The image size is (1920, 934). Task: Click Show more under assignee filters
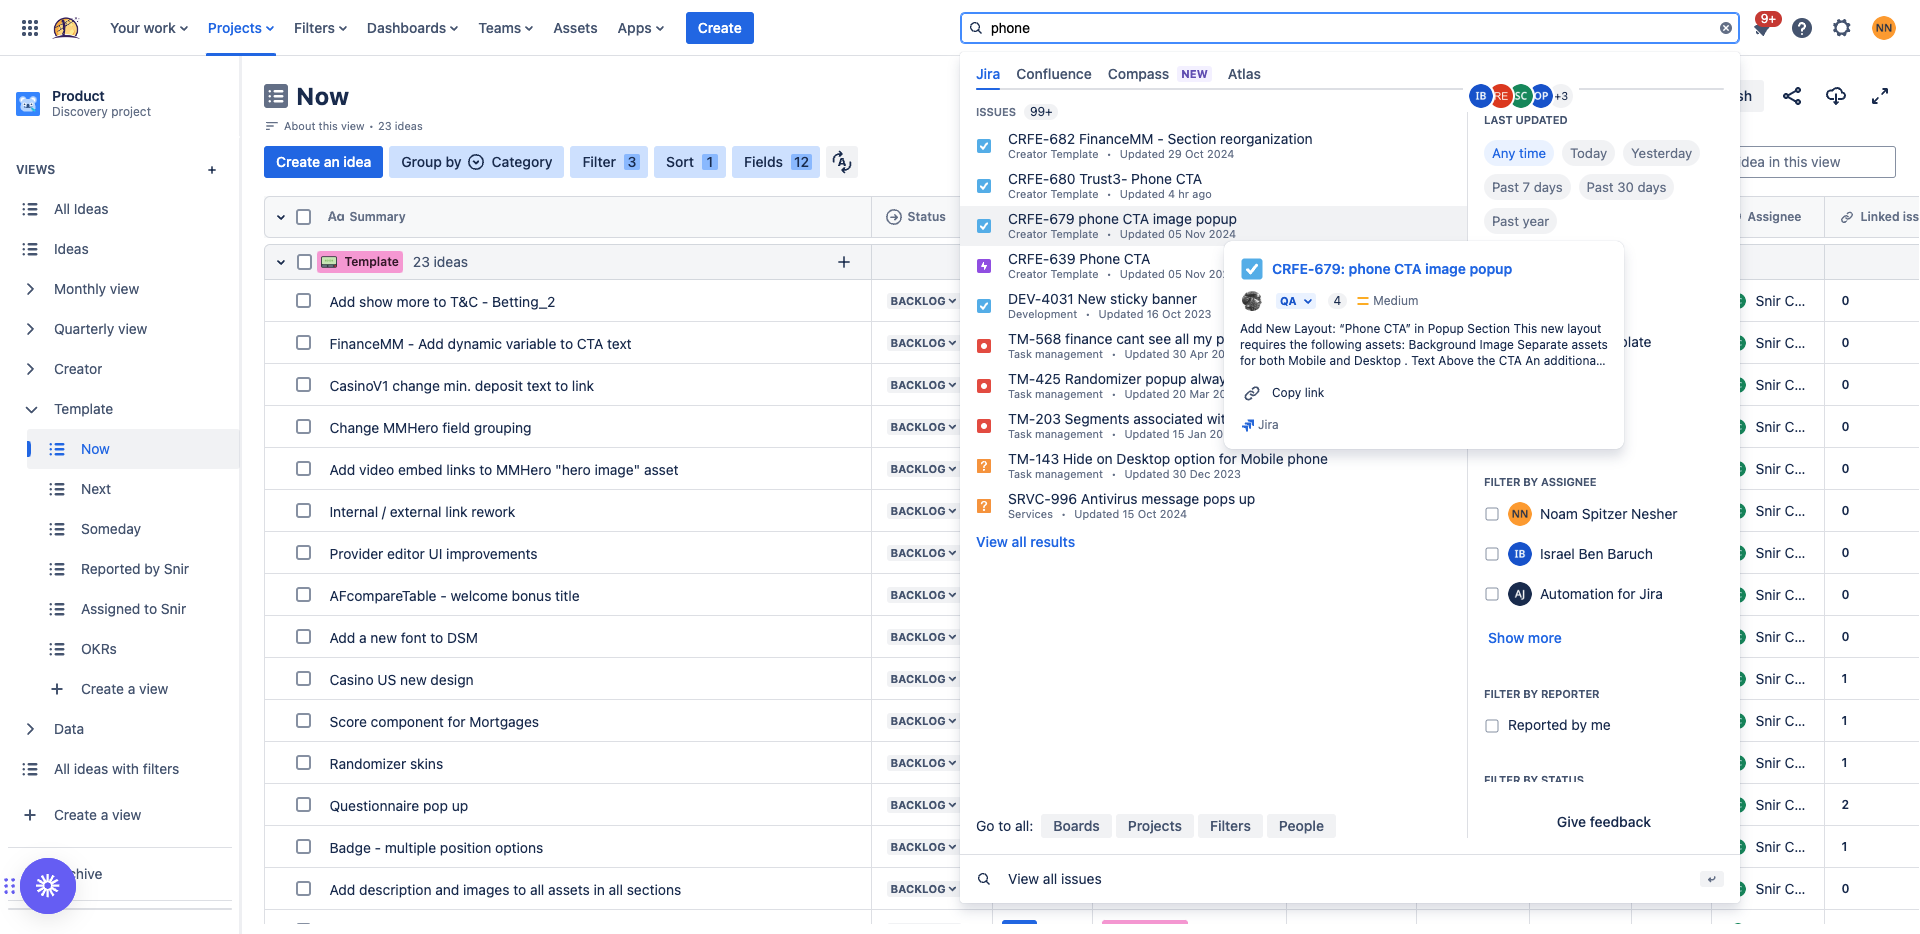1524,638
